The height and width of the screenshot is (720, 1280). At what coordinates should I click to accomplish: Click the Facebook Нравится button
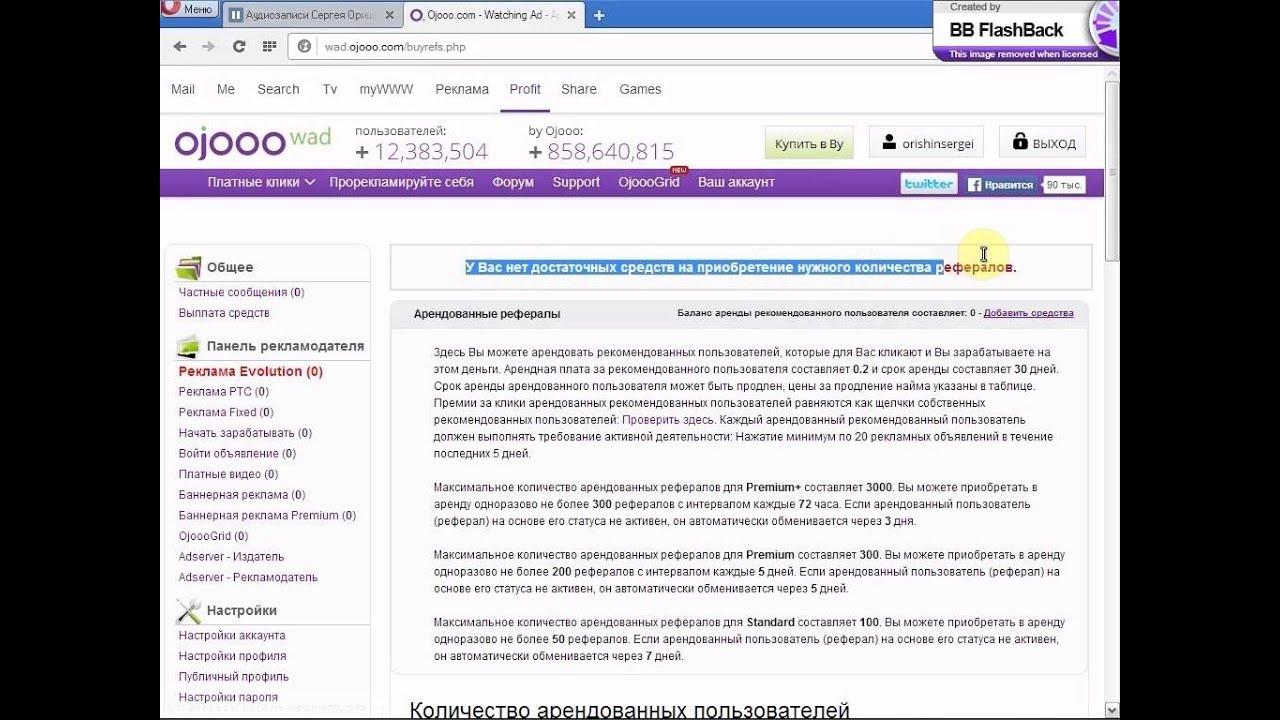[x=1002, y=184]
